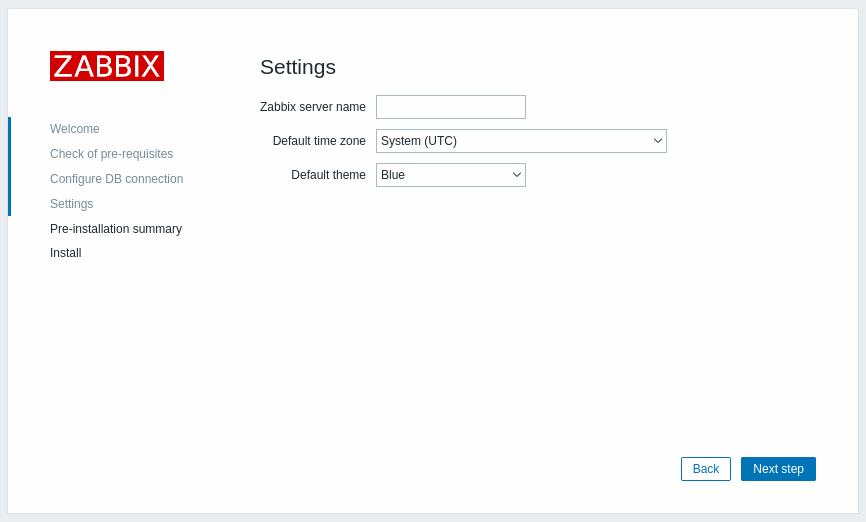Click the red ZABBIX logo

click(107, 66)
